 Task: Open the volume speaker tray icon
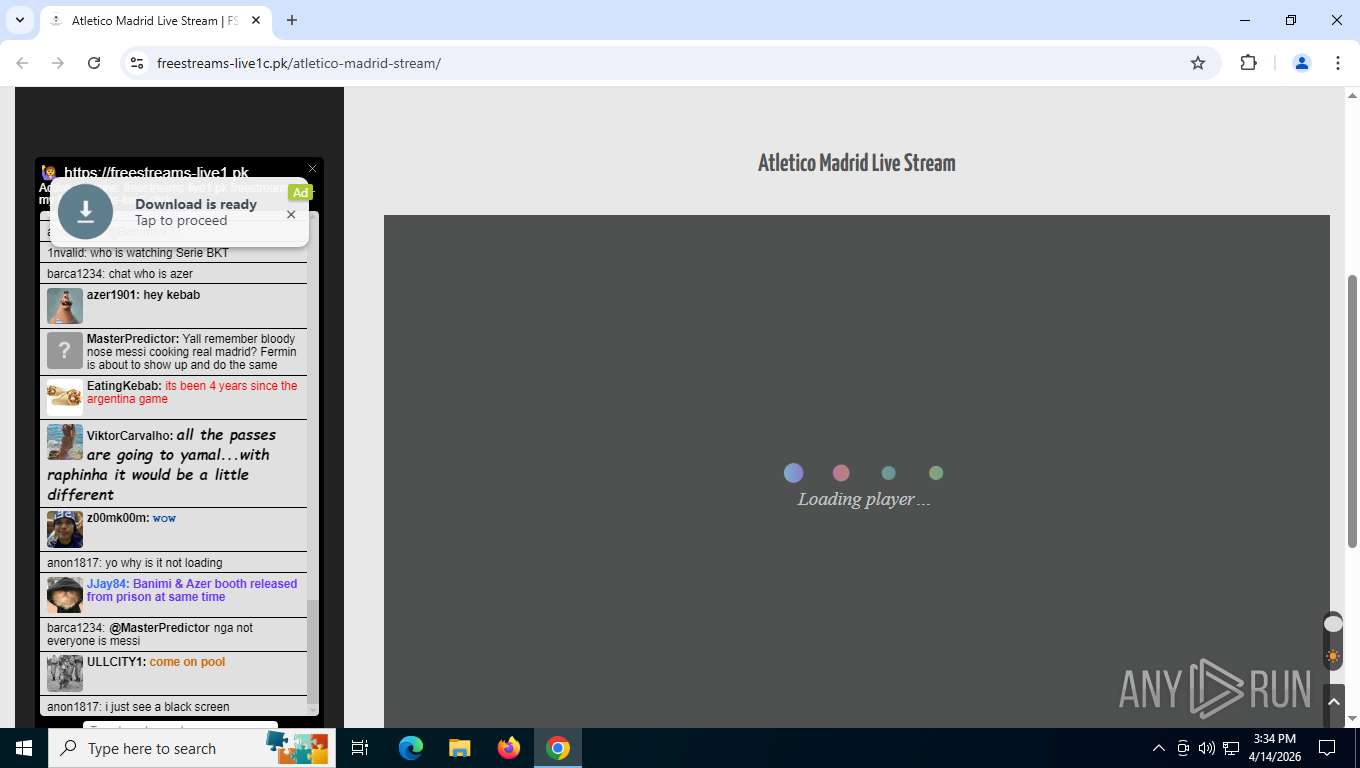point(1207,748)
